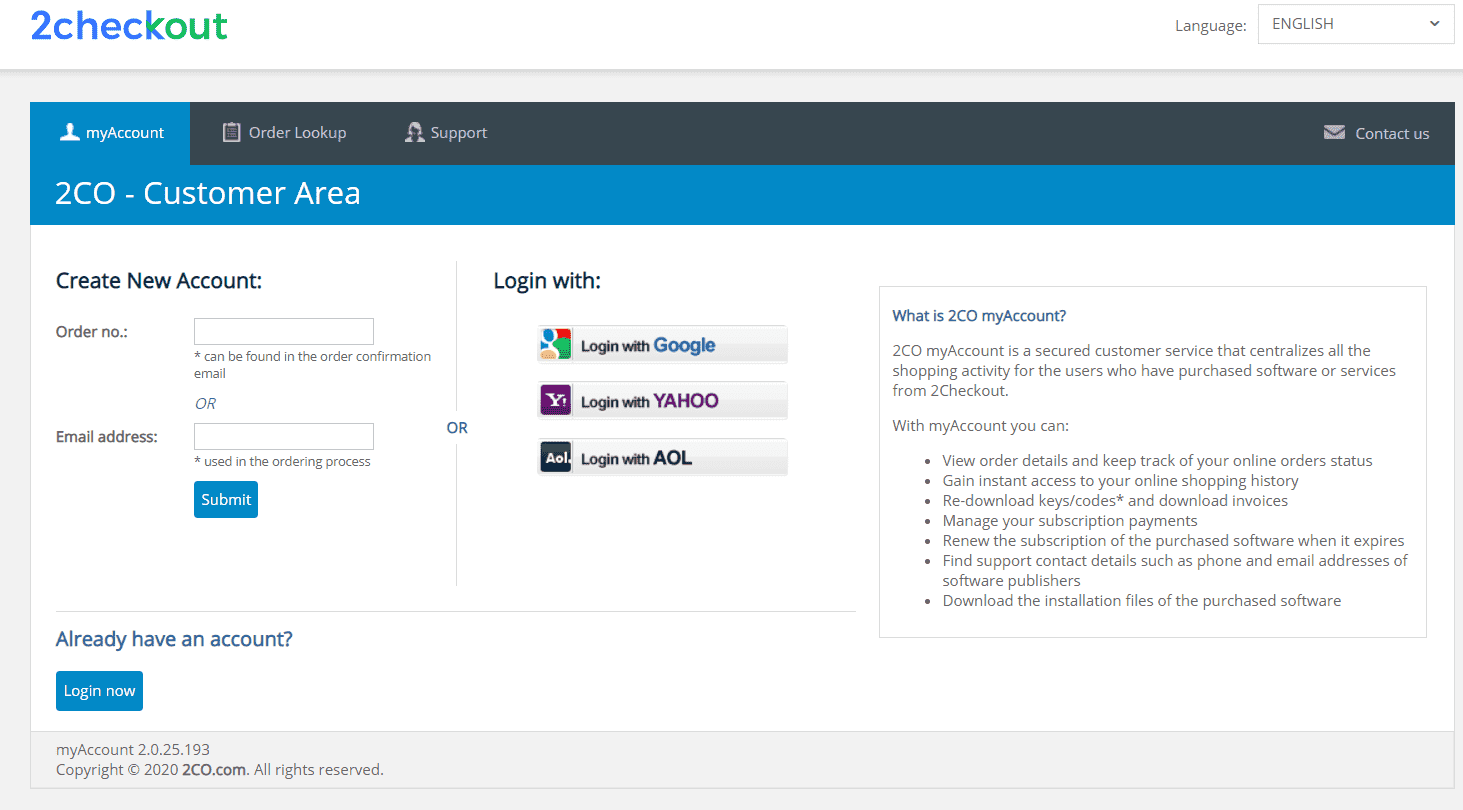Sign in using Login with AOL
1463x810 pixels.
[x=662, y=456]
